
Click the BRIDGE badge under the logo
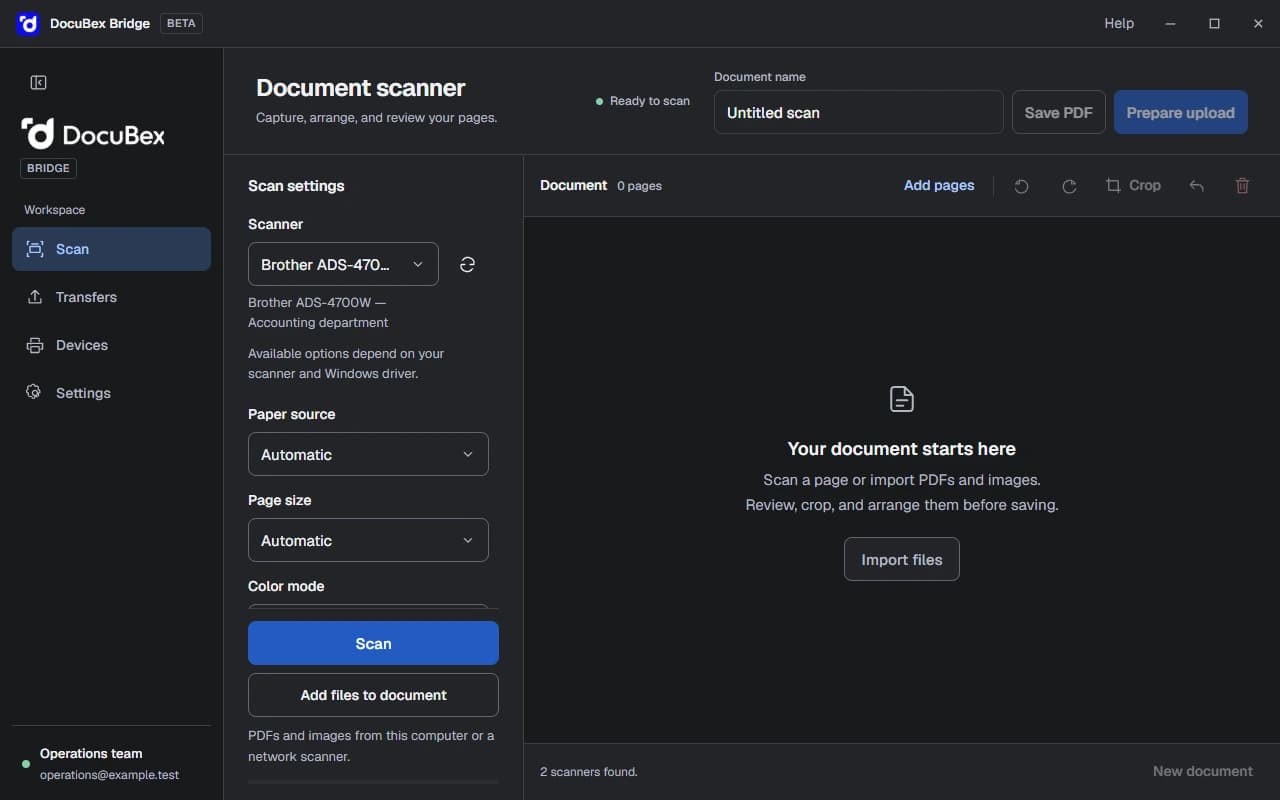click(x=48, y=168)
